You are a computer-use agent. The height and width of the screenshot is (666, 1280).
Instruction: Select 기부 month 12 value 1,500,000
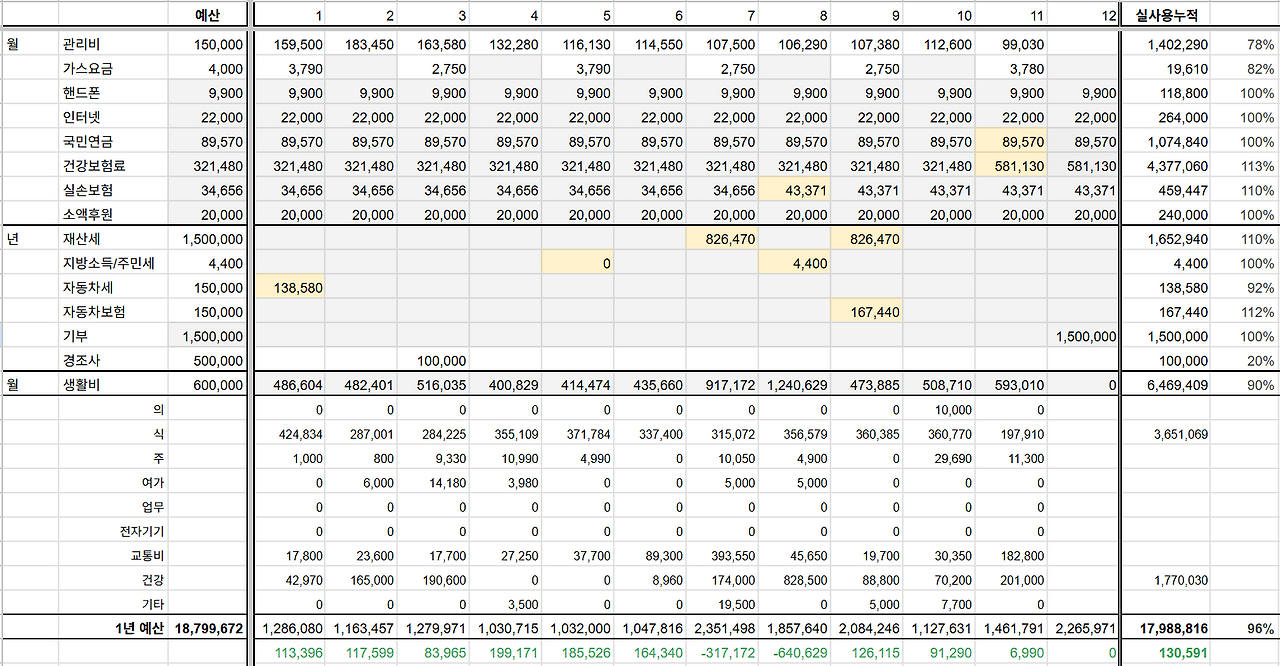coord(1084,336)
